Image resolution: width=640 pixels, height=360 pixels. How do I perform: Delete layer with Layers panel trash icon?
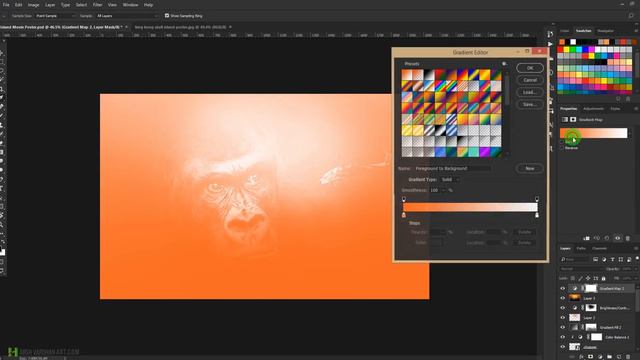pyautogui.click(x=628, y=357)
